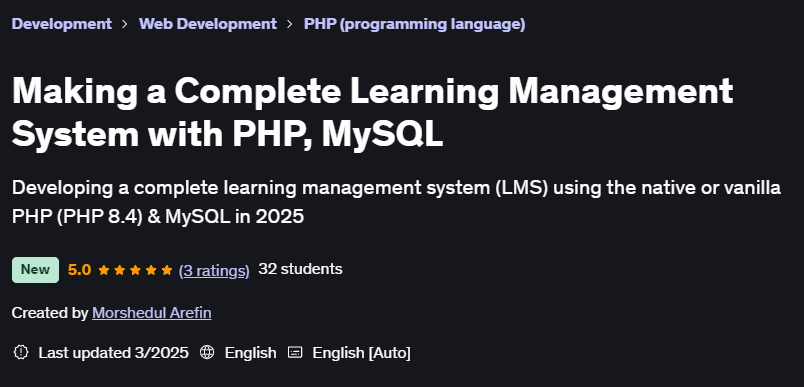Click the English [Auto] captions label
The width and height of the screenshot is (804, 387).
[361, 353]
